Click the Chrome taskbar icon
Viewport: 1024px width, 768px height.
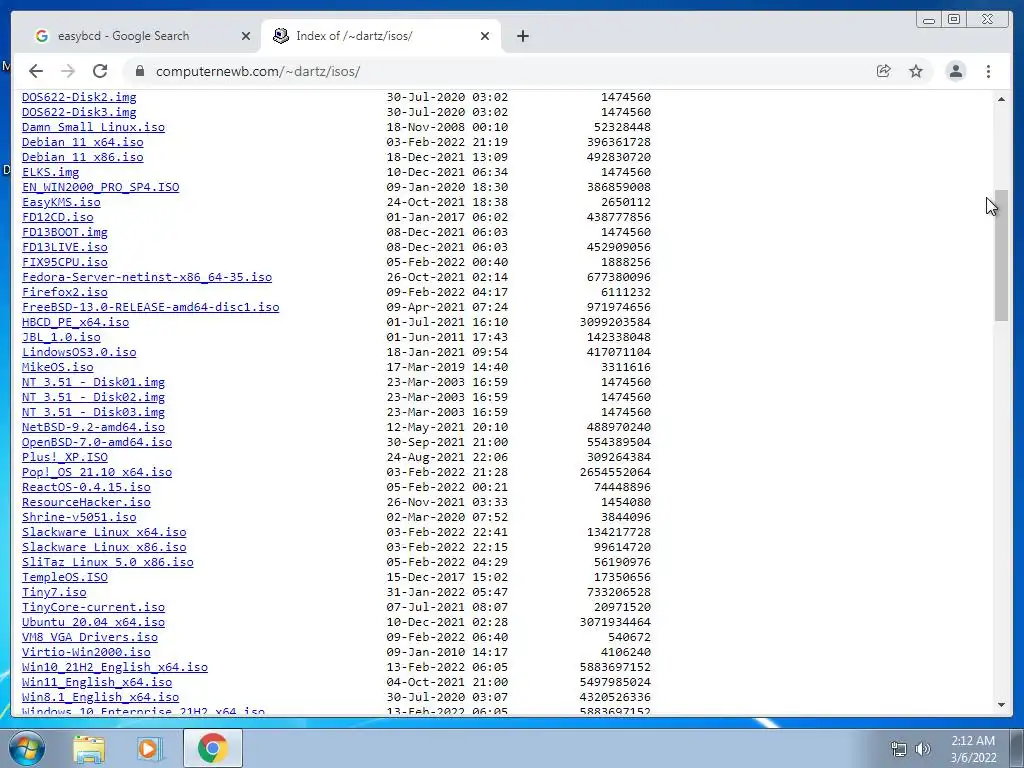212,748
